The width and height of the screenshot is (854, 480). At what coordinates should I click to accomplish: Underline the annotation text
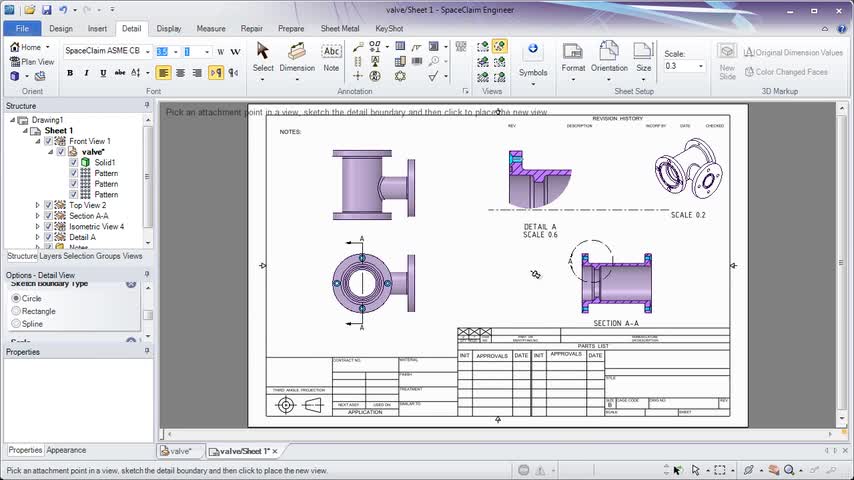(x=103, y=73)
